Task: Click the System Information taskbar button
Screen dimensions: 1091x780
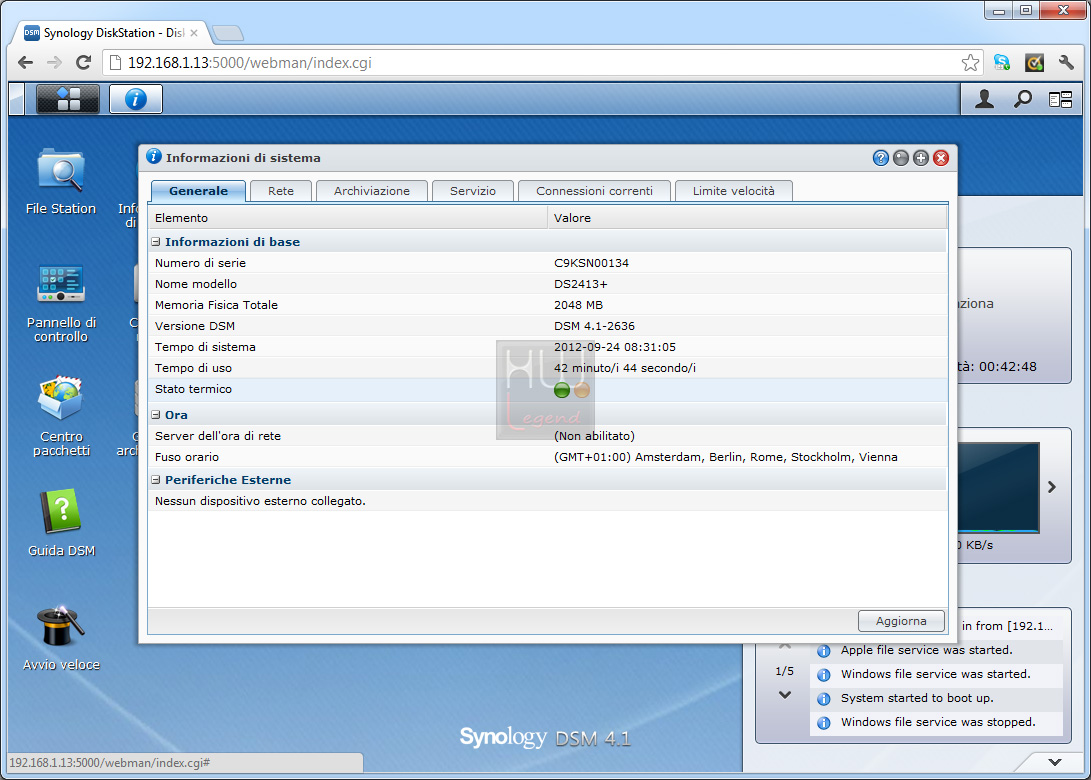Action: coord(136,99)
